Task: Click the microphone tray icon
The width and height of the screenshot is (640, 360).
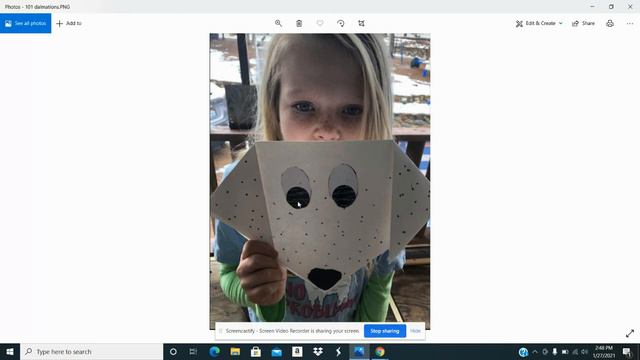Action: click(555, 351)
